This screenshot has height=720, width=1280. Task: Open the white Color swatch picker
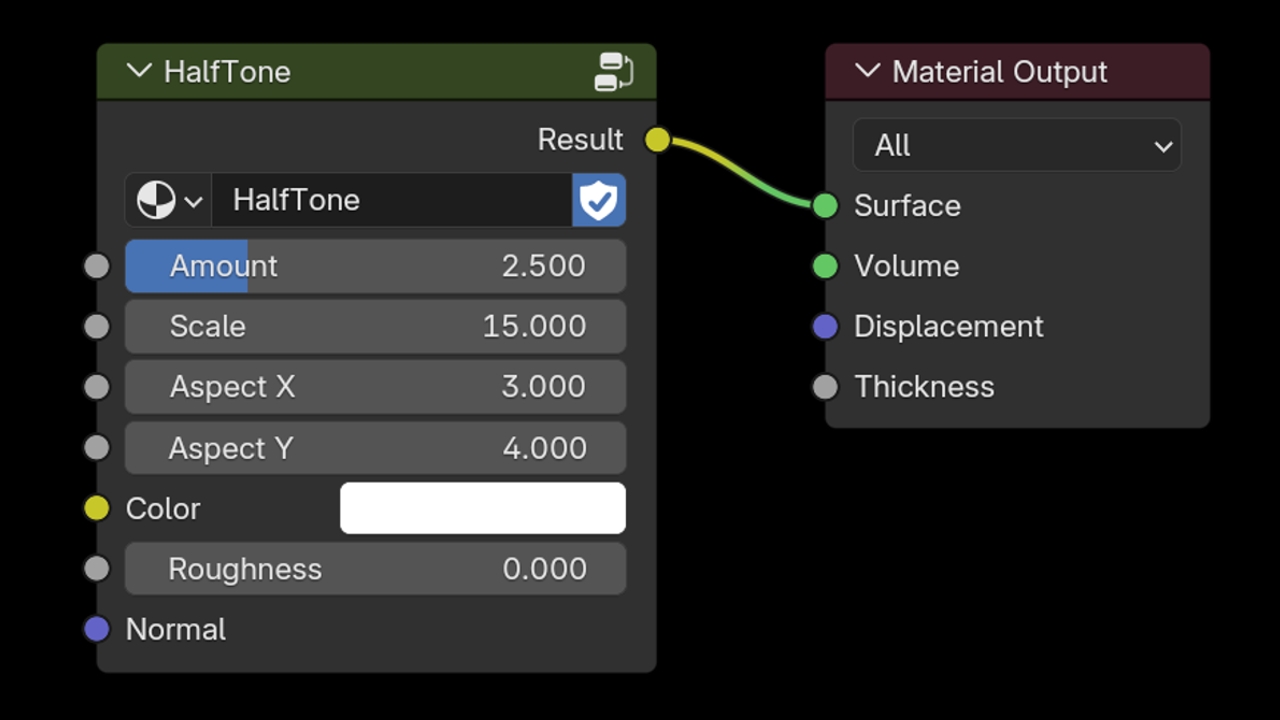point(483,508)
